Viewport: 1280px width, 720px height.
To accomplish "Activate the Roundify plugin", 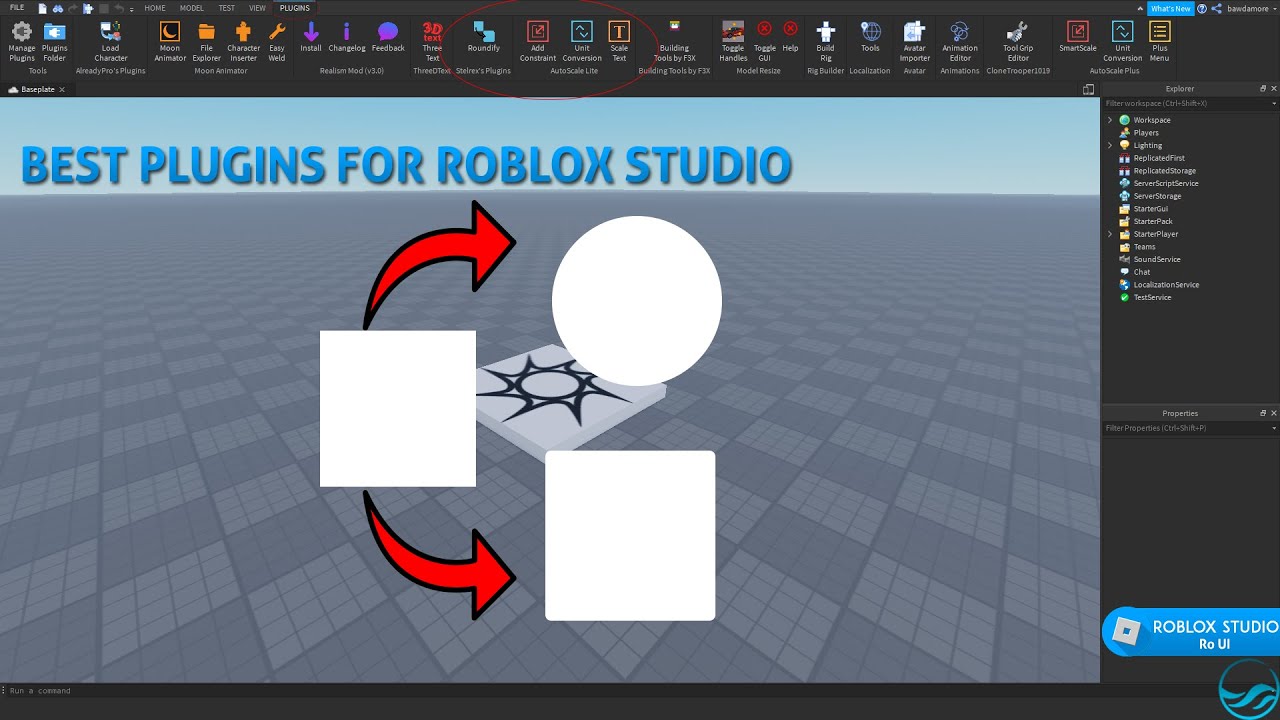I will tap(484, 37).
